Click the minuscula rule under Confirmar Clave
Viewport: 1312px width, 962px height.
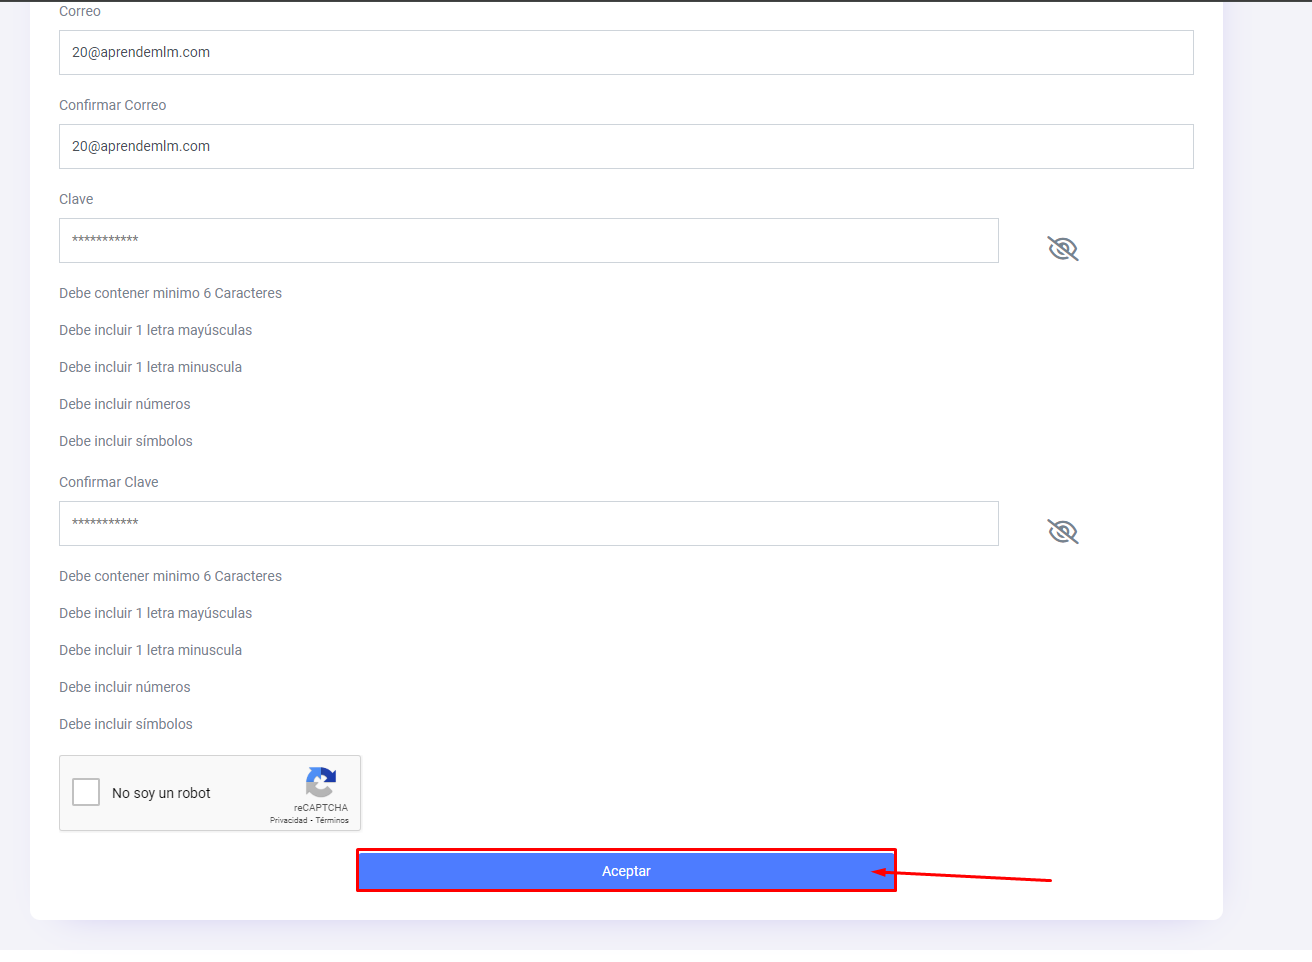tap(150, 650)
